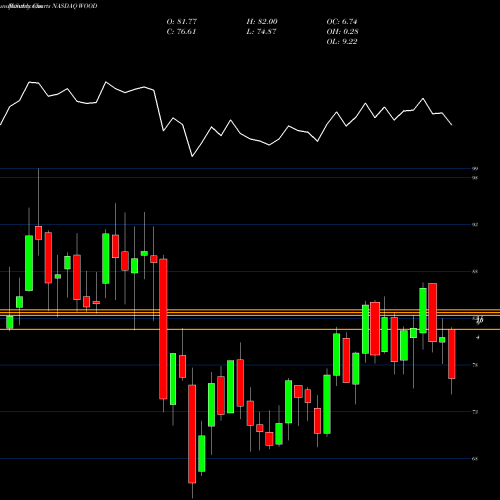Click the 99 price axis label
The height and width of the screenshot is (500, 500).
point(475,169)
